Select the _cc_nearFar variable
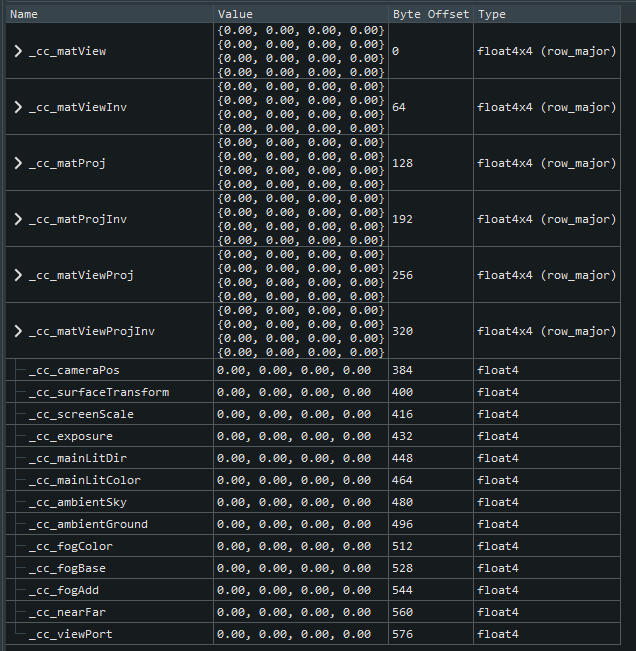 click(x=70, y=612)
